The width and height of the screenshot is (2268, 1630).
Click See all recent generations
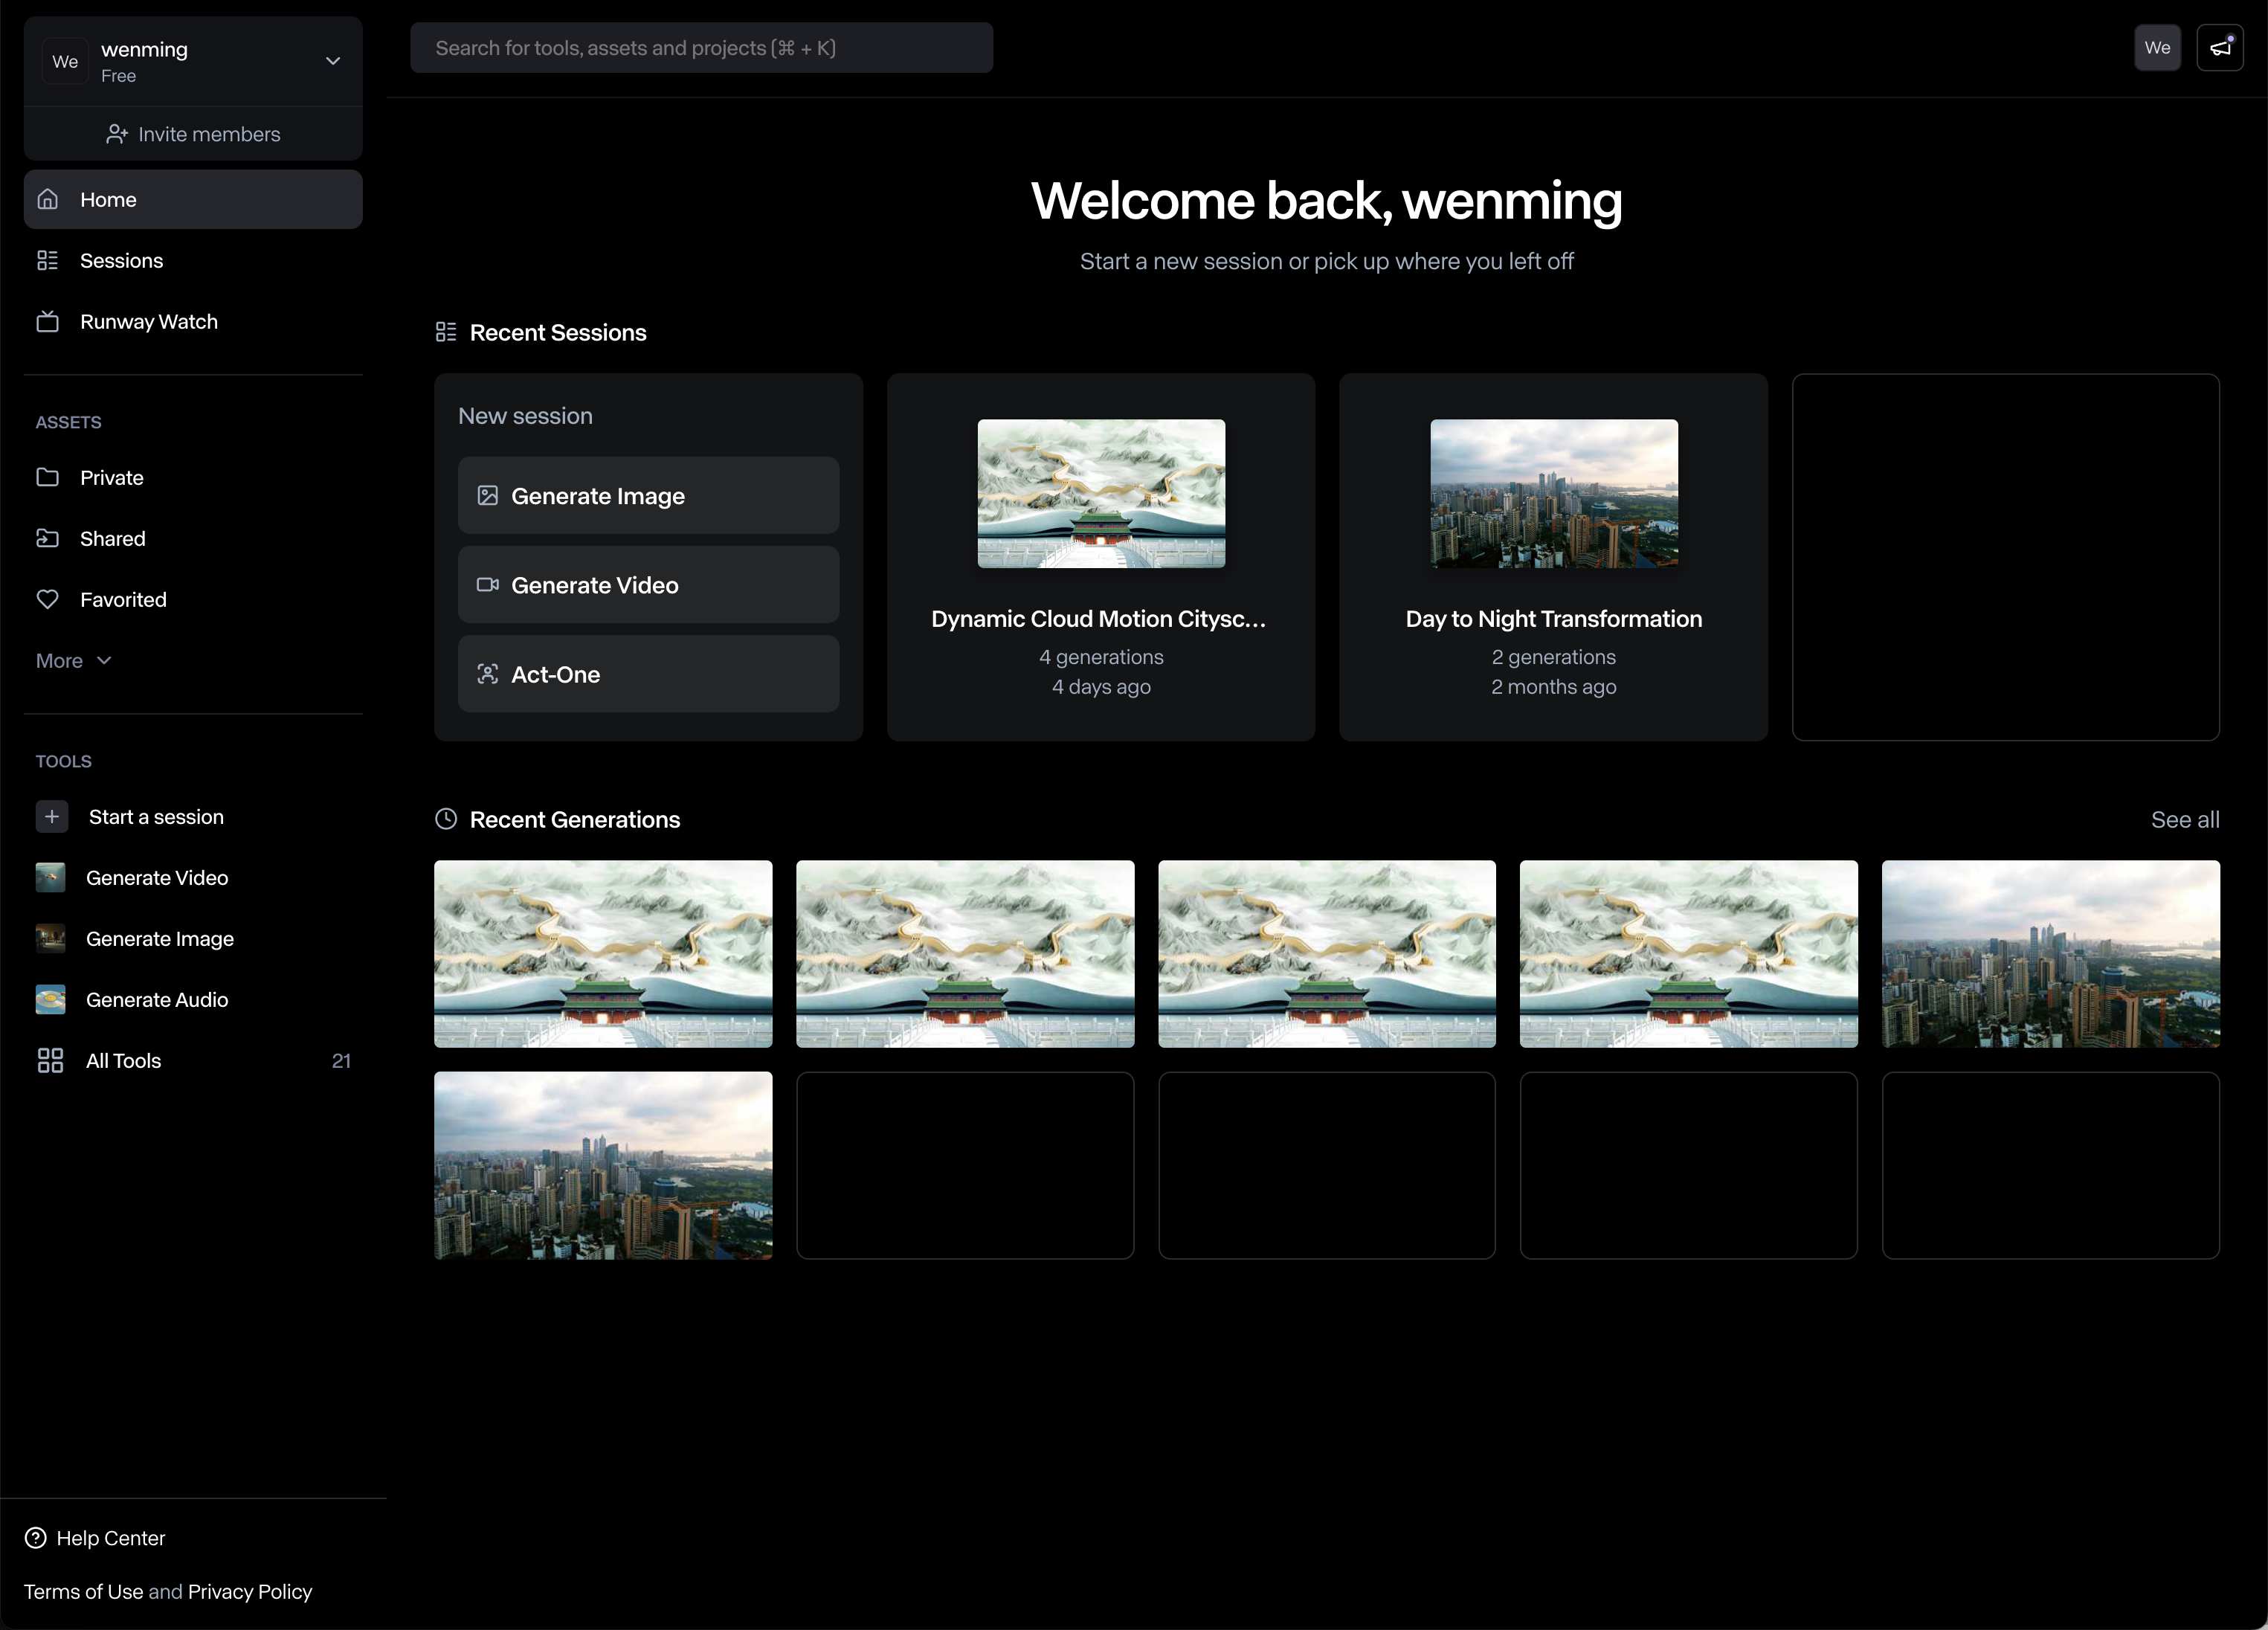tap(2184, 820)
